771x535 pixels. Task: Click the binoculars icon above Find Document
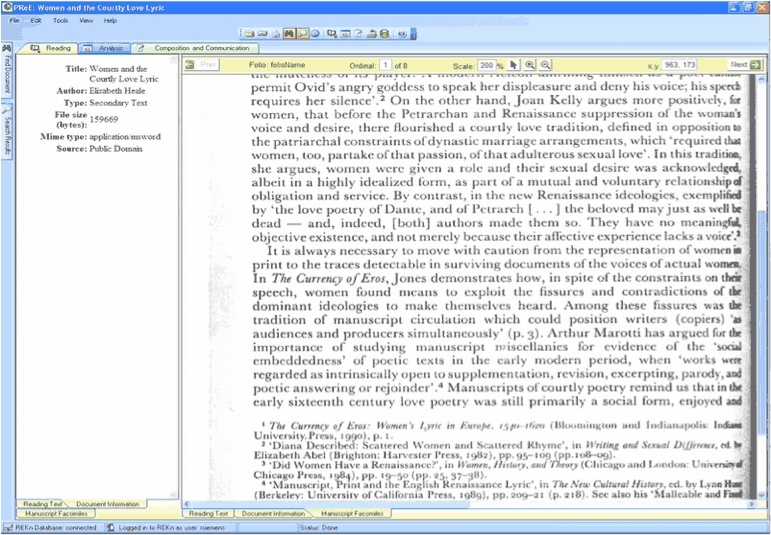point(7,48)
